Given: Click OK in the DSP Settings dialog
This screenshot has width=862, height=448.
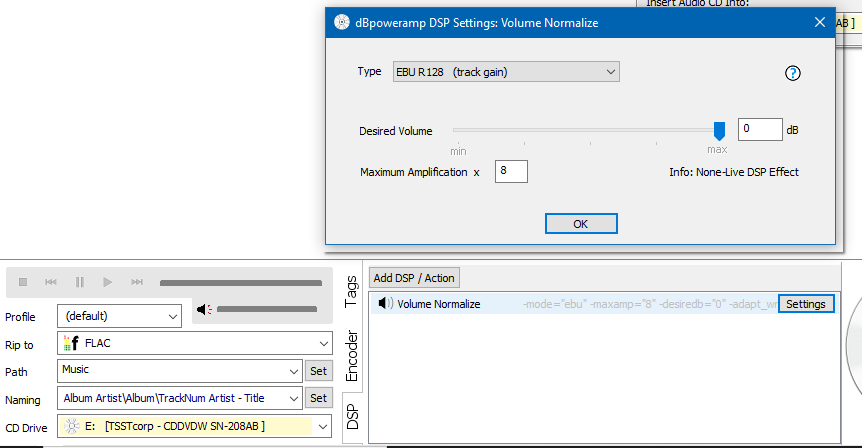Looking at the screenshot, I should [x=580, y=224].
